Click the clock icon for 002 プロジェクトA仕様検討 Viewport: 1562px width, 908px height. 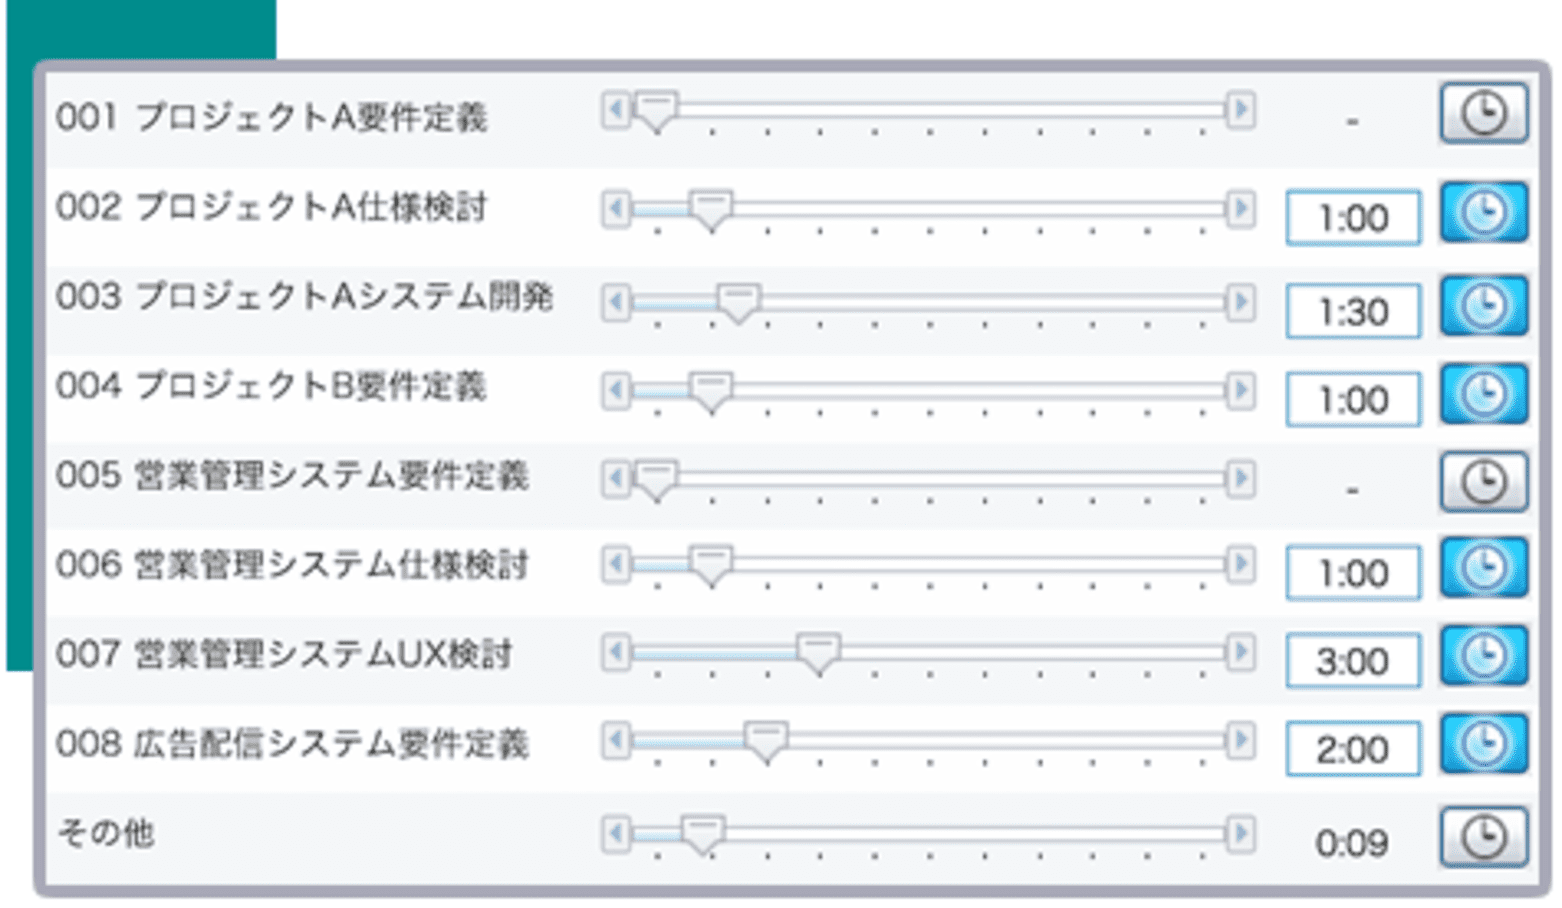(1484, 213)
